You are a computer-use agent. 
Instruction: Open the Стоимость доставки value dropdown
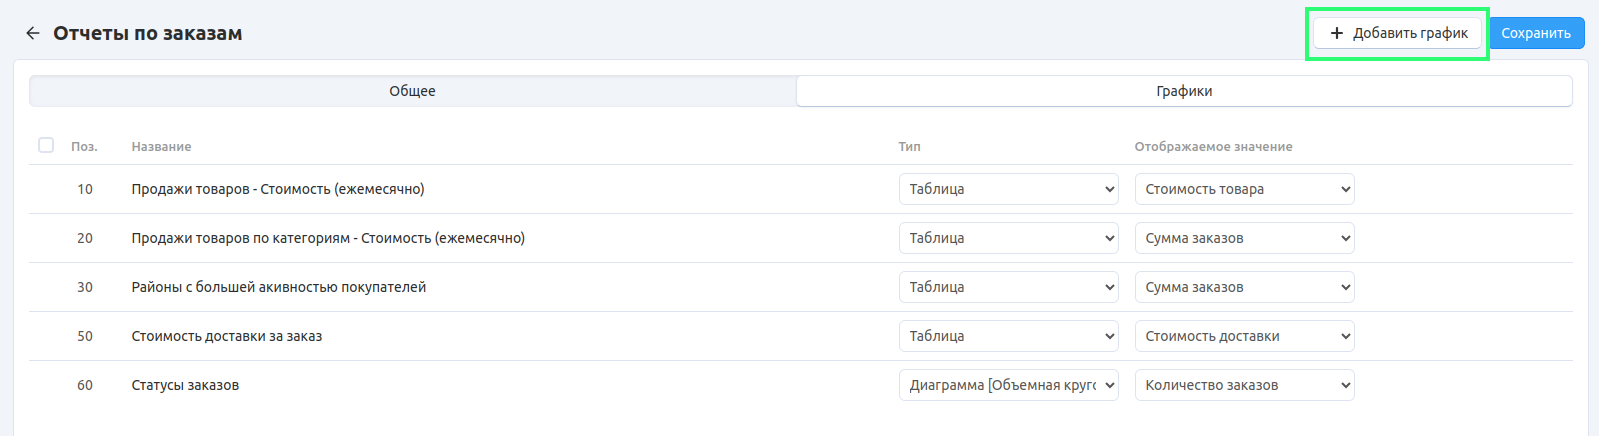1244,336
